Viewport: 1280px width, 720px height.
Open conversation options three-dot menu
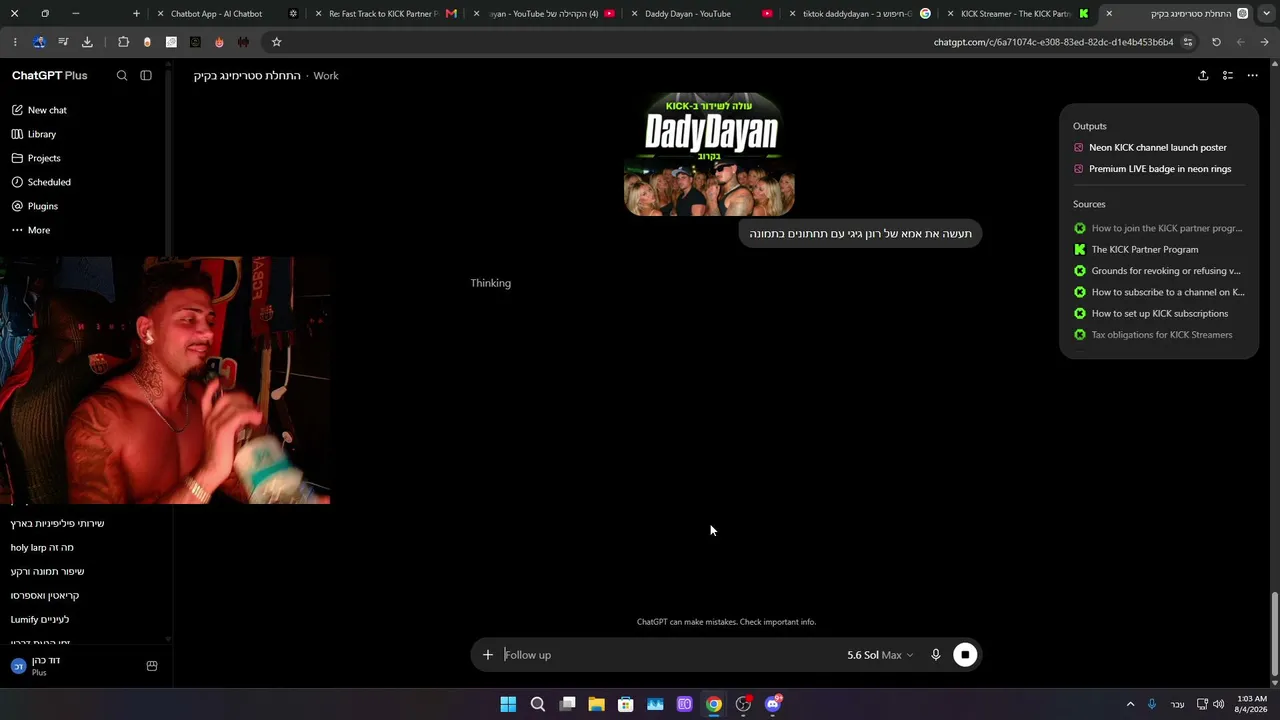click(1252, 76)
